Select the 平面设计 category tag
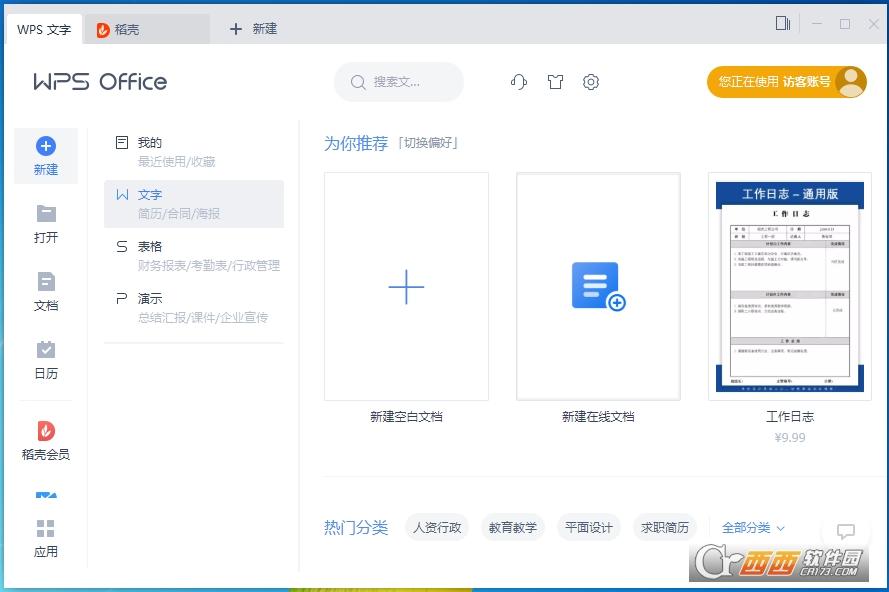 589,528
